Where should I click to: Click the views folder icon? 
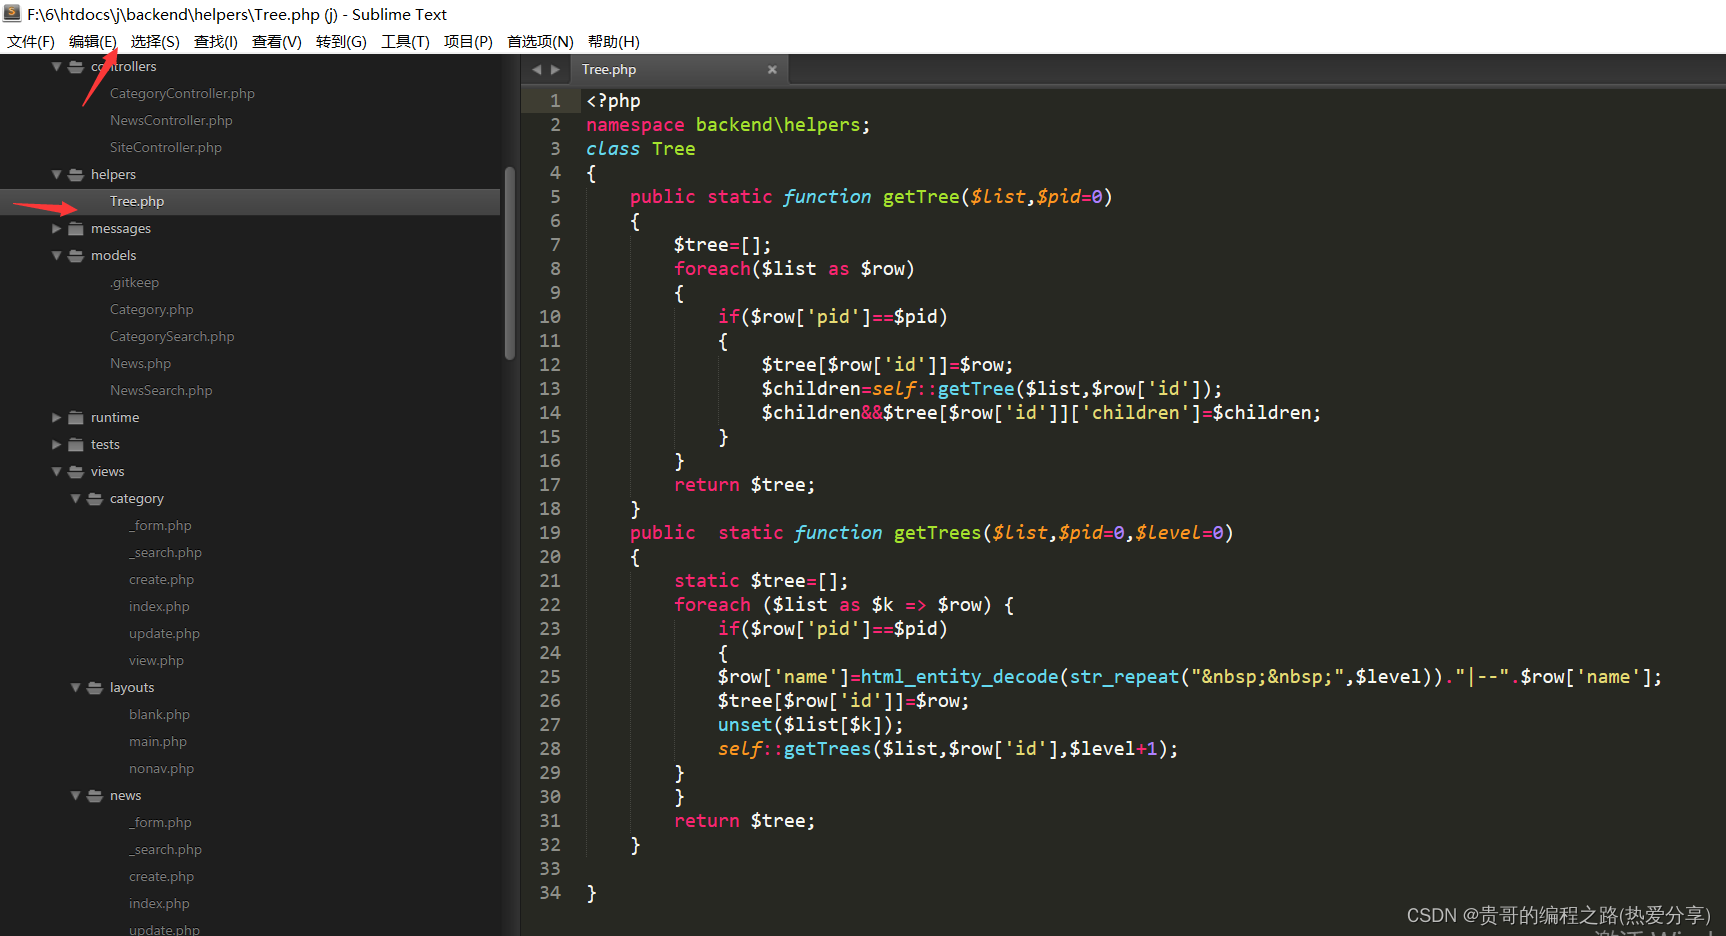(76, 472)
